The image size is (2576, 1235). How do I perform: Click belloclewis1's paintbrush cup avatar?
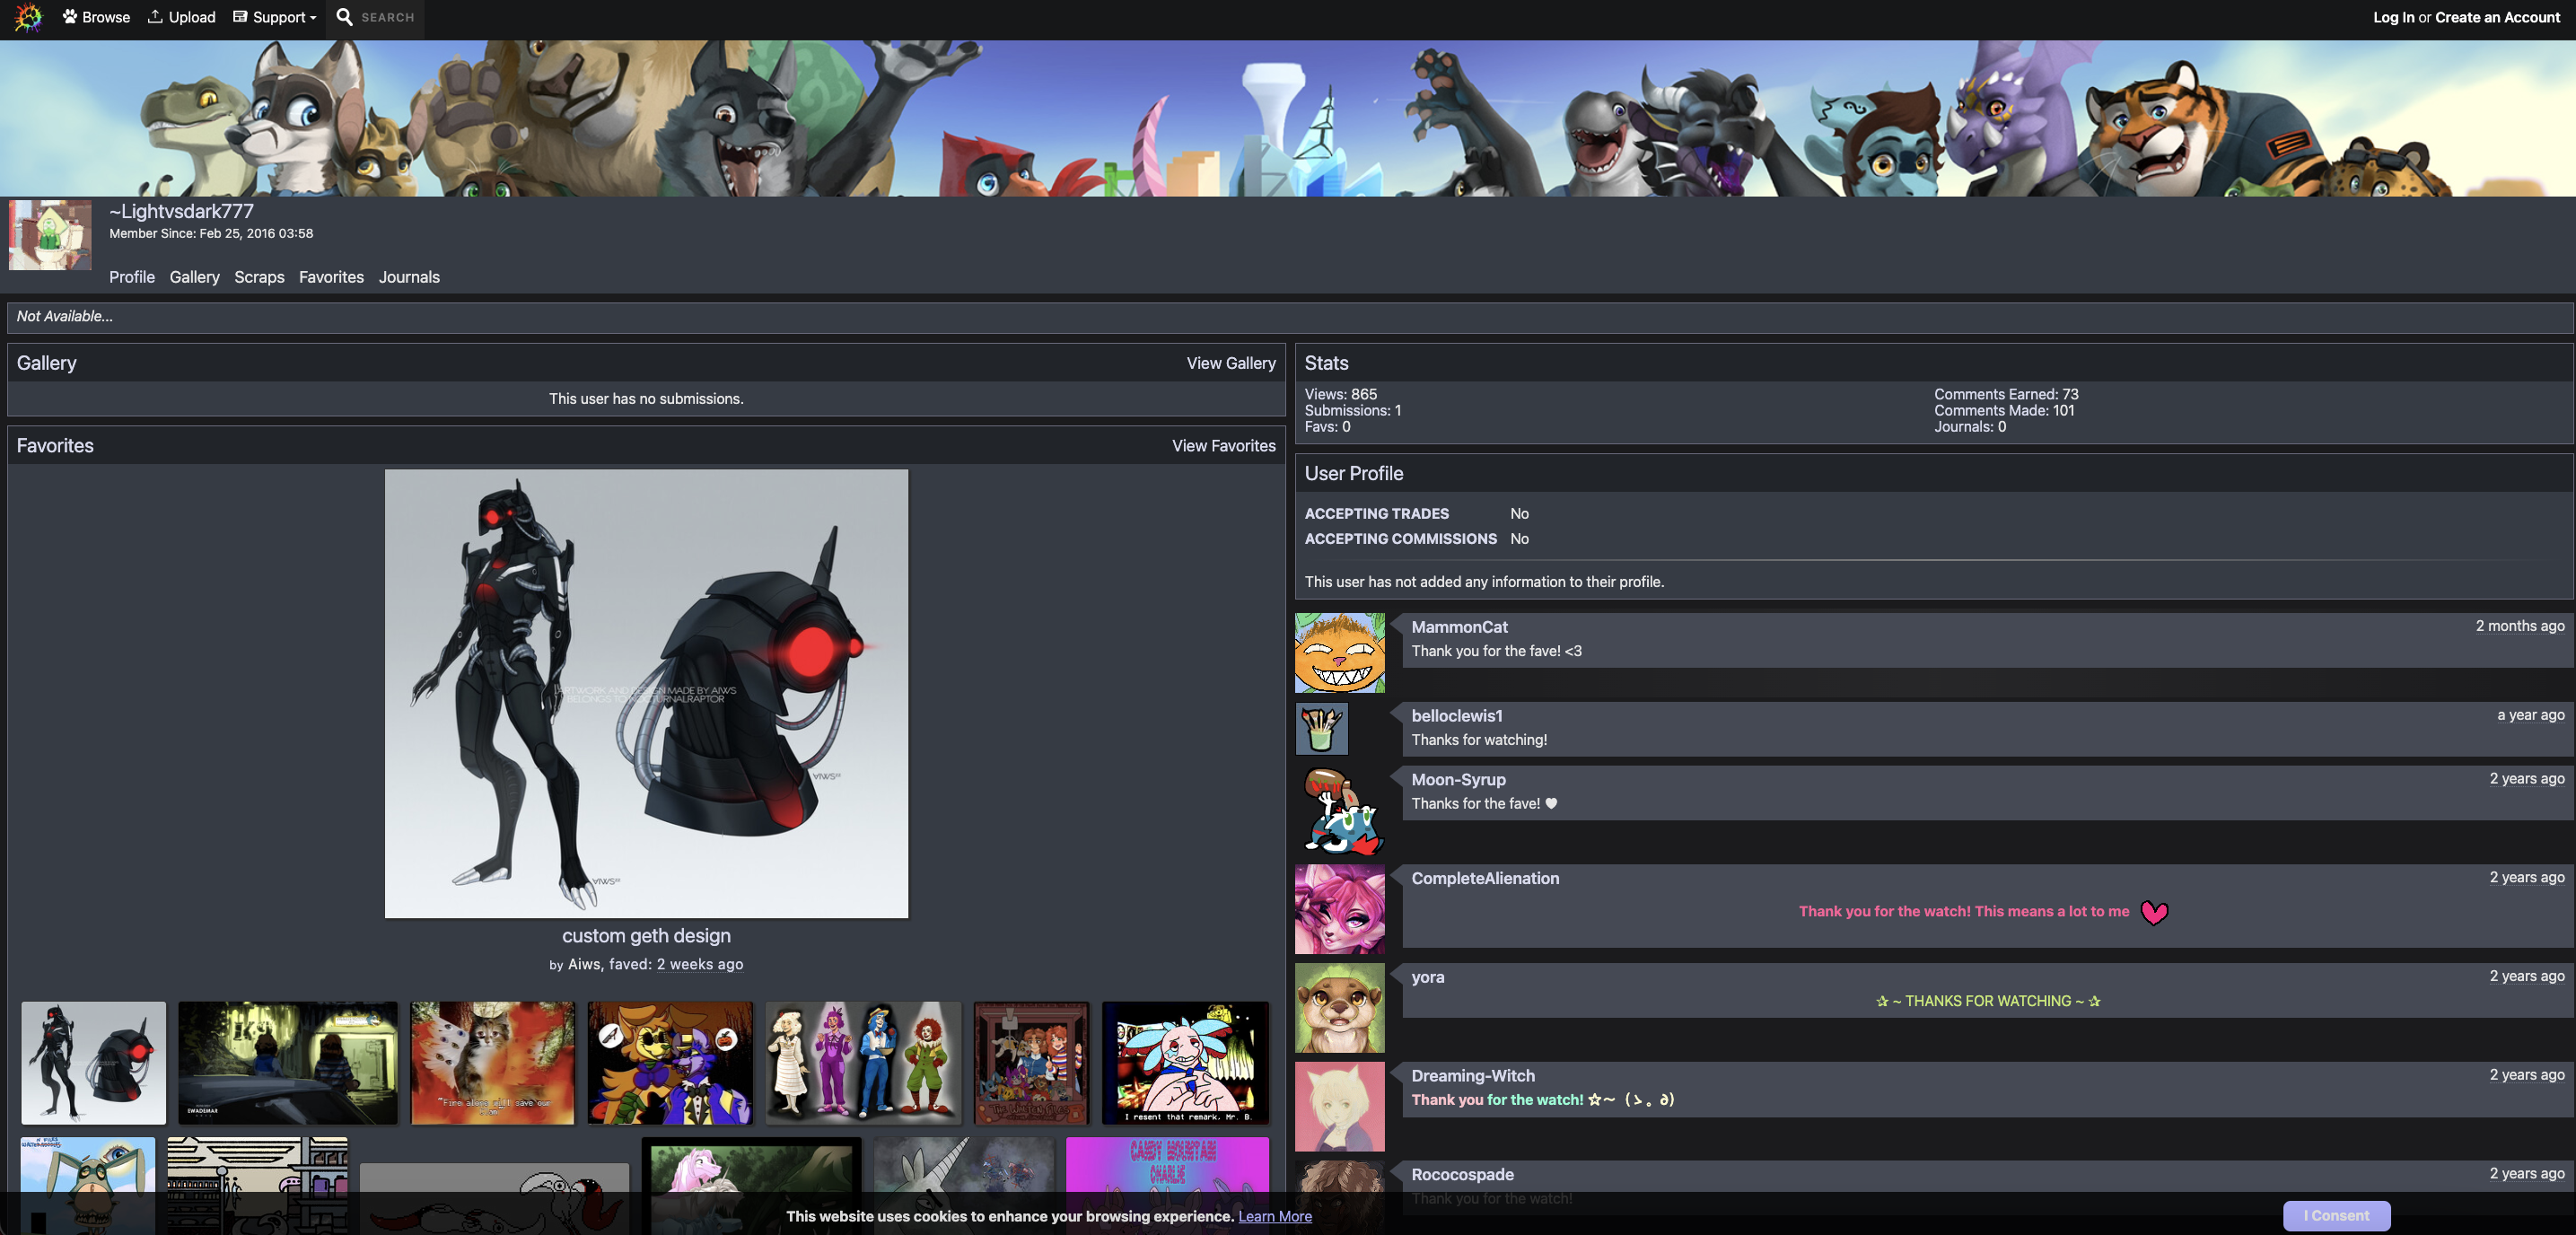click(x=1321, y=729)
